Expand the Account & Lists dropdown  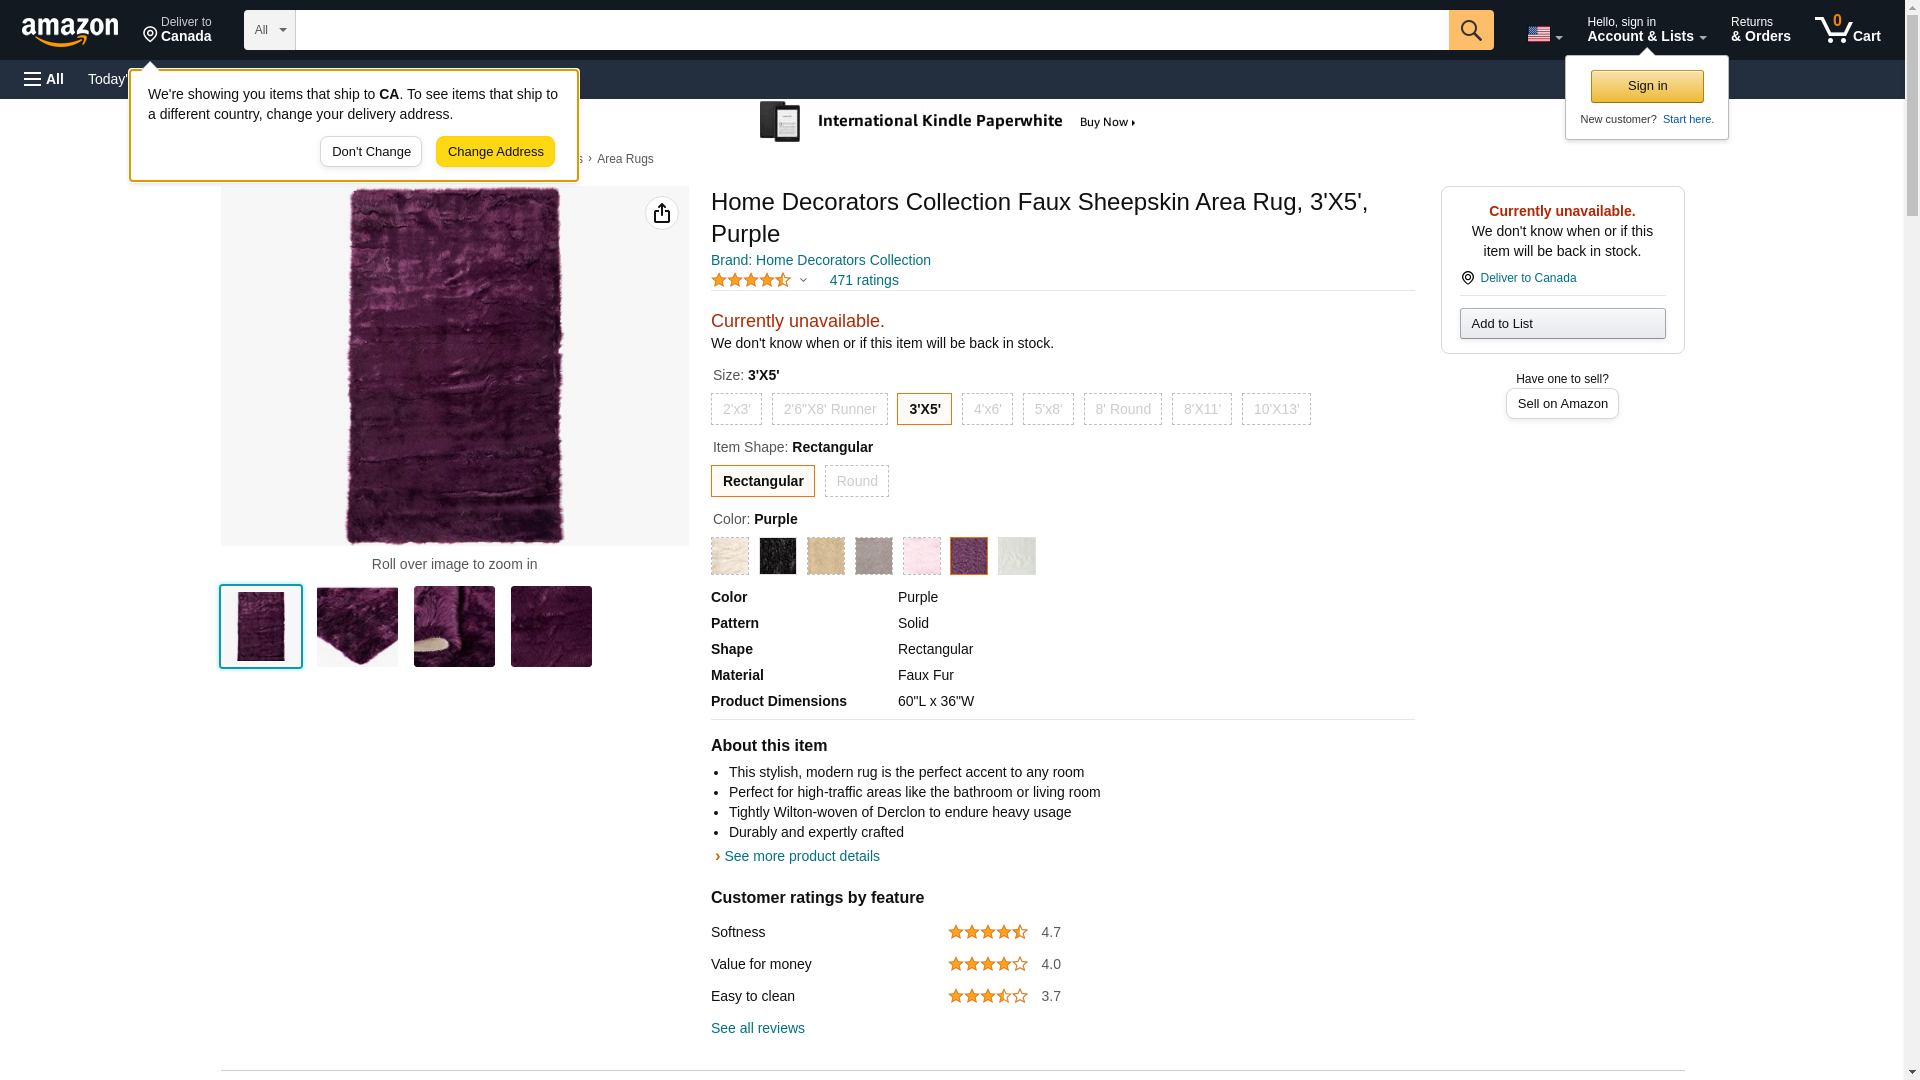coord(1646,30)
